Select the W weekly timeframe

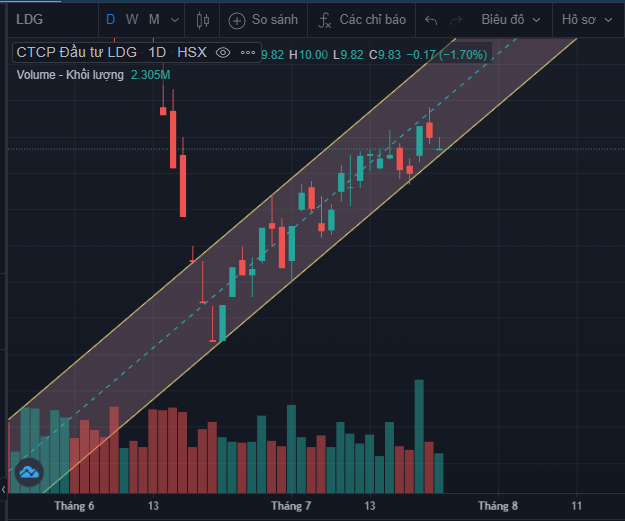pos(132,20)
